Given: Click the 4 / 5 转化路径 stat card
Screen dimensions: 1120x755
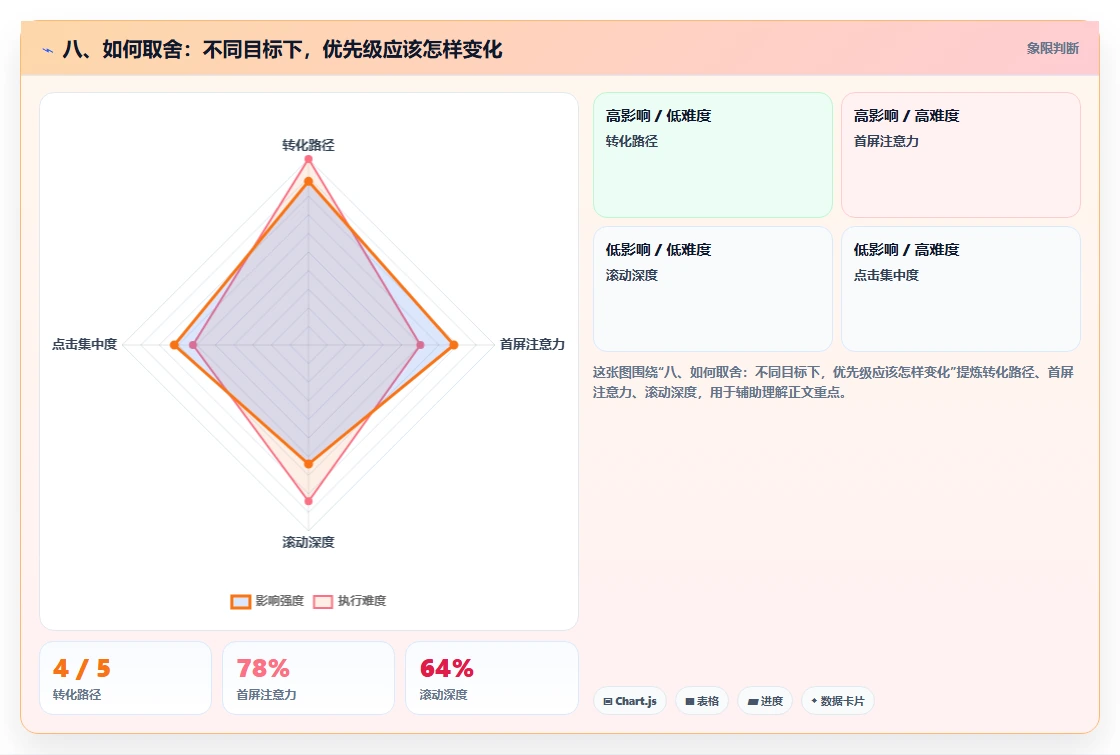Looking at the screenshot, I should [x=126, y=678].
